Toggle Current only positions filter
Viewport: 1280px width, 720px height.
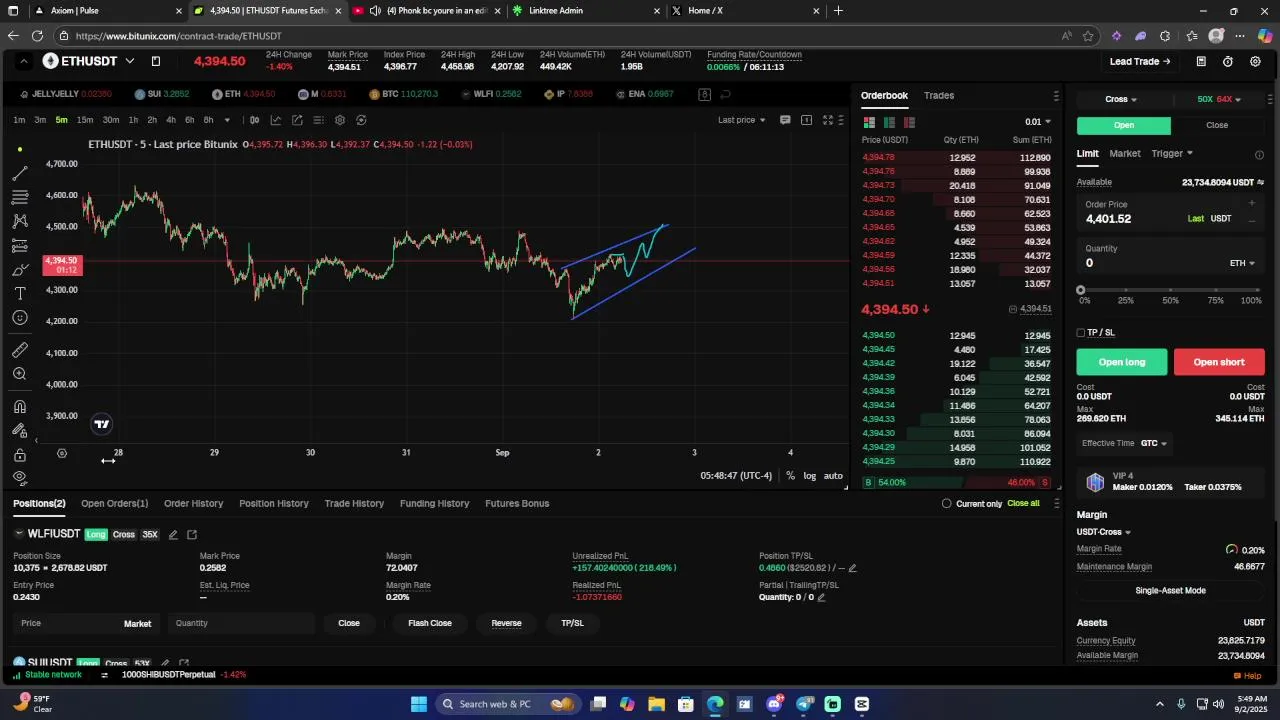pos(947,503)
